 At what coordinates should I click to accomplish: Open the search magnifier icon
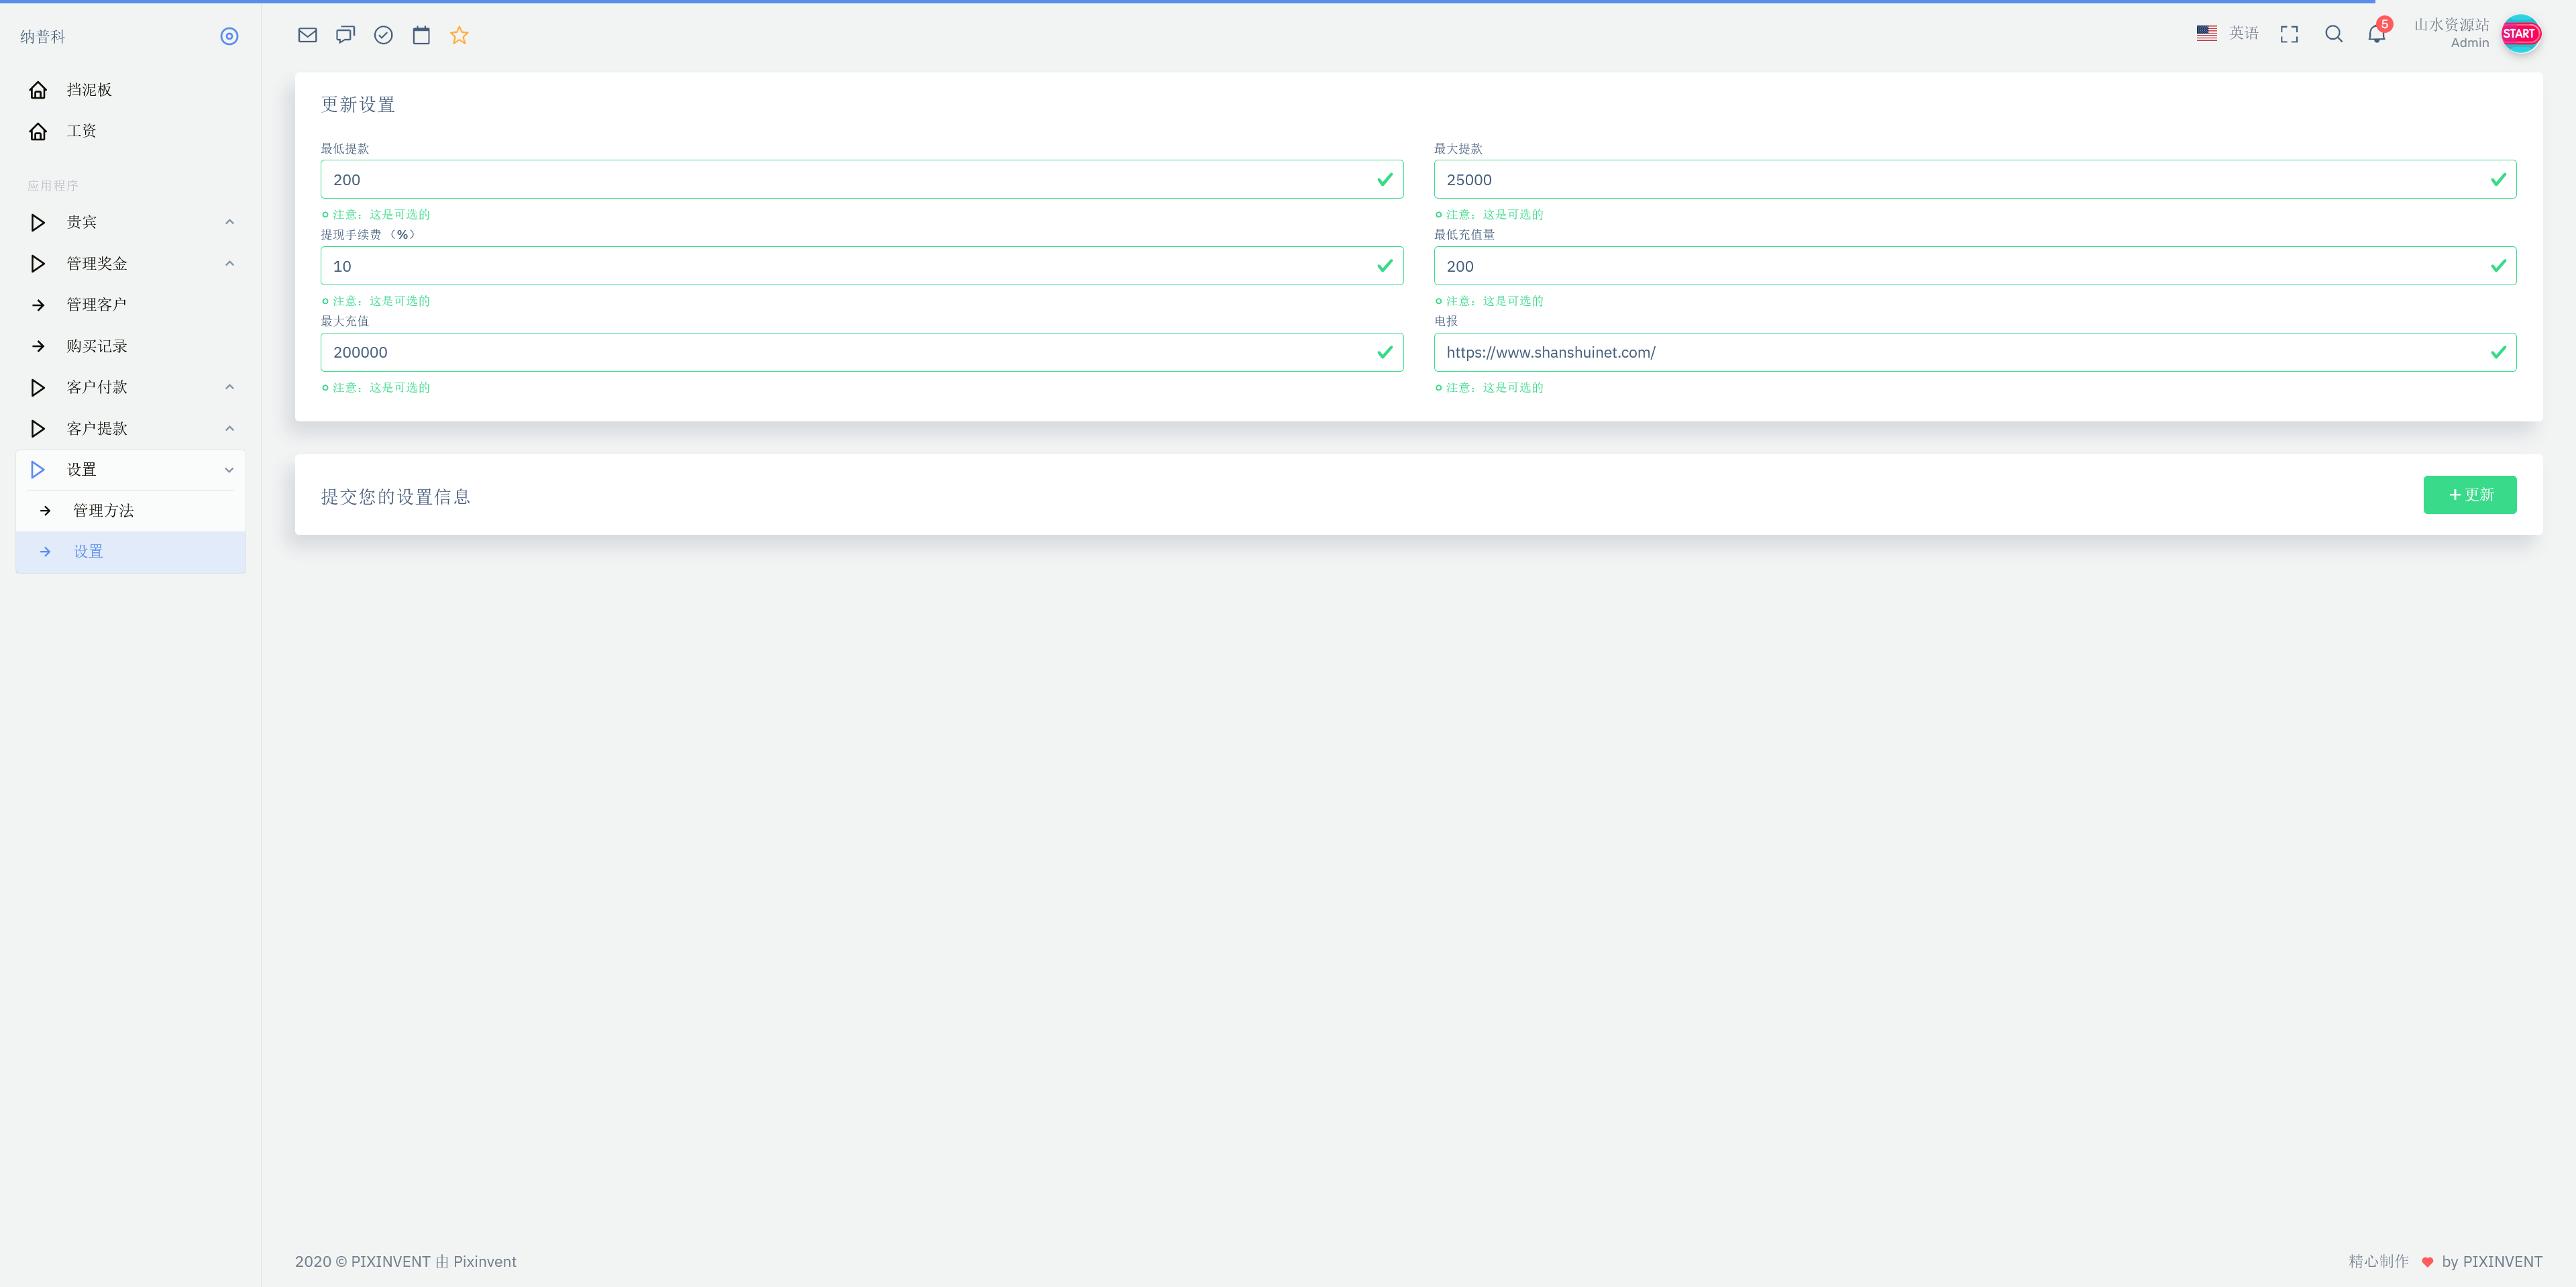coord(2333,33)
